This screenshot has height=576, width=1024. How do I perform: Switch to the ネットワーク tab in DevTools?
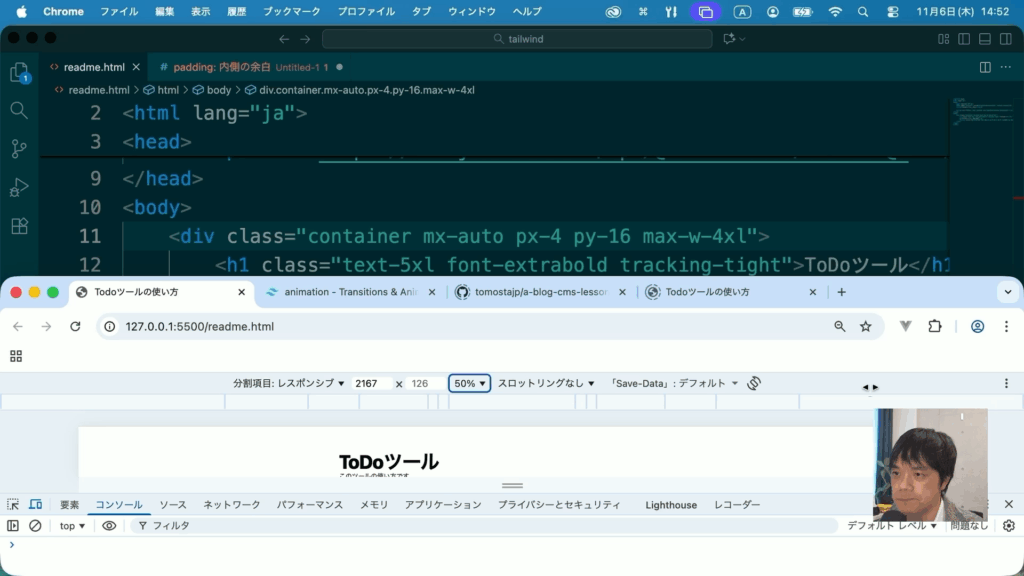tap(231, 505)
